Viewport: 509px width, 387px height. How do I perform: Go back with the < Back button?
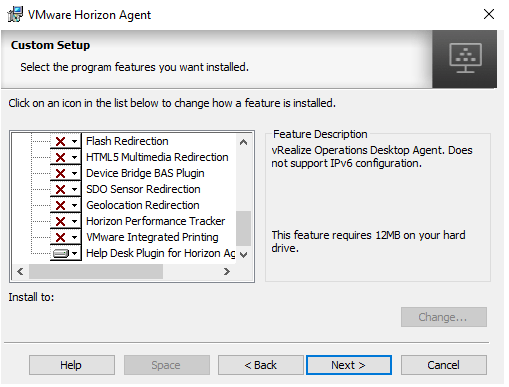pyautogui.click(x=261, y=365)
